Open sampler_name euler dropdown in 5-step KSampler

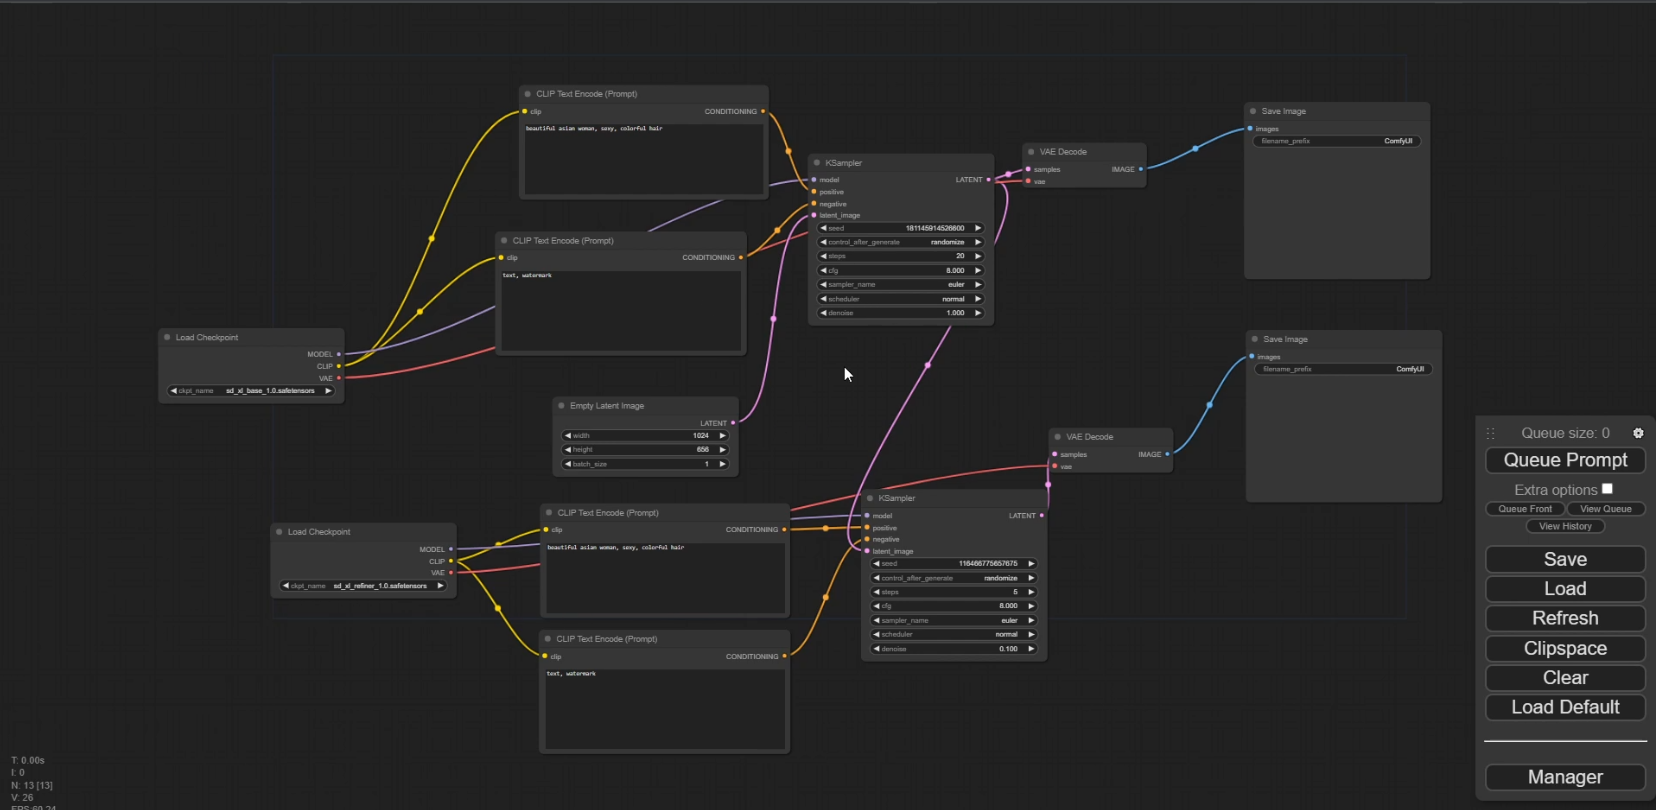(x=954, y=621)
